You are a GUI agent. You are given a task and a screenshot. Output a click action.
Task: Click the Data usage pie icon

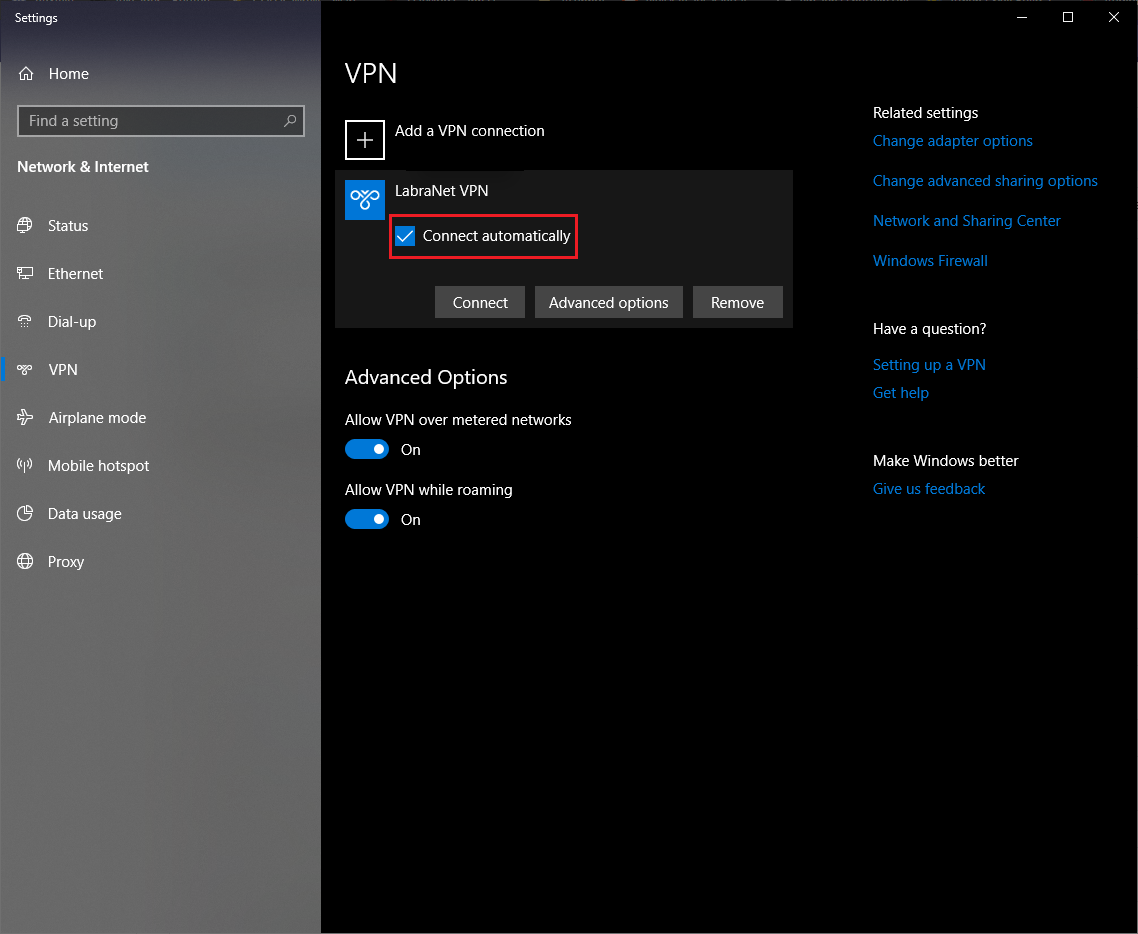click(25, 514)
